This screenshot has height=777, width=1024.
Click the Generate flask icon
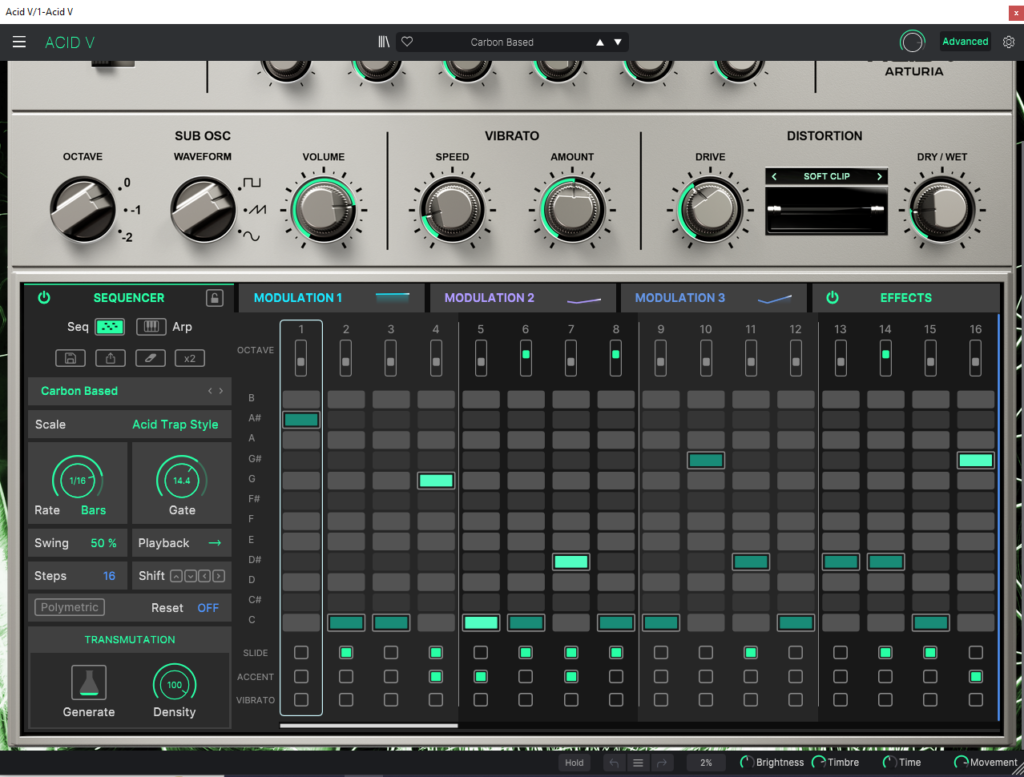coord(89,683)
